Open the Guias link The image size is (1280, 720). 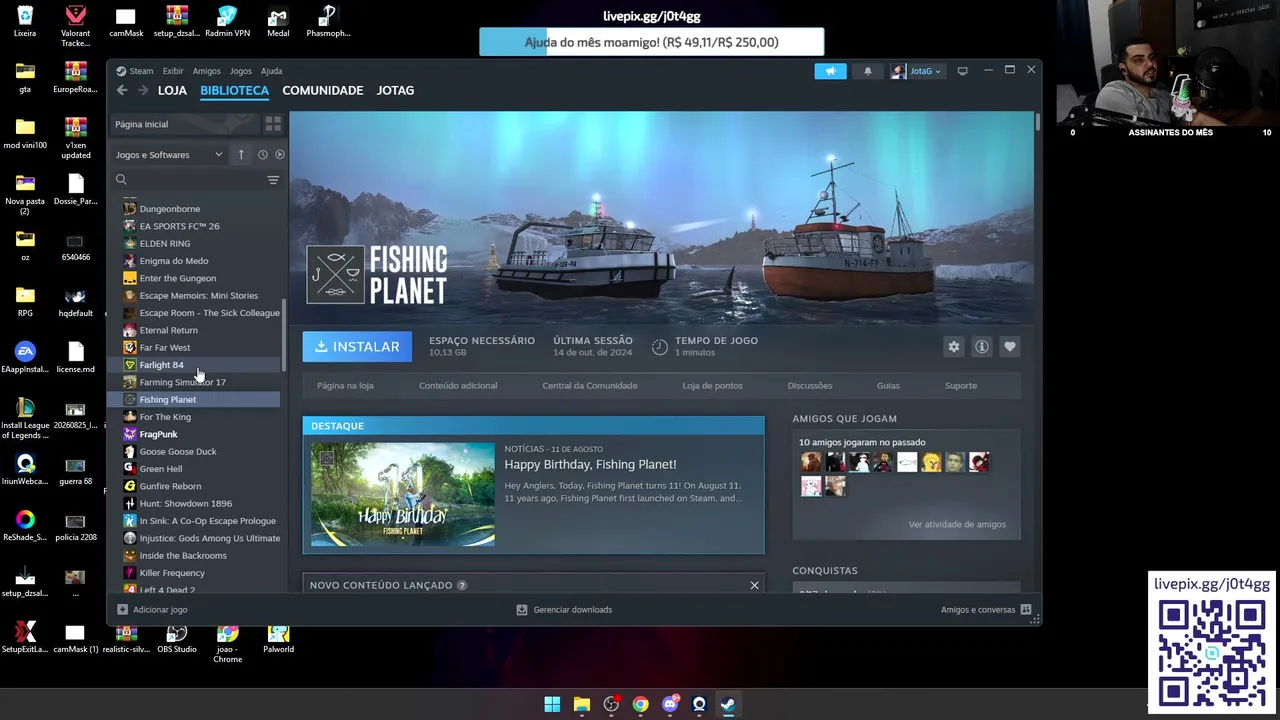[x=888, y=386]
